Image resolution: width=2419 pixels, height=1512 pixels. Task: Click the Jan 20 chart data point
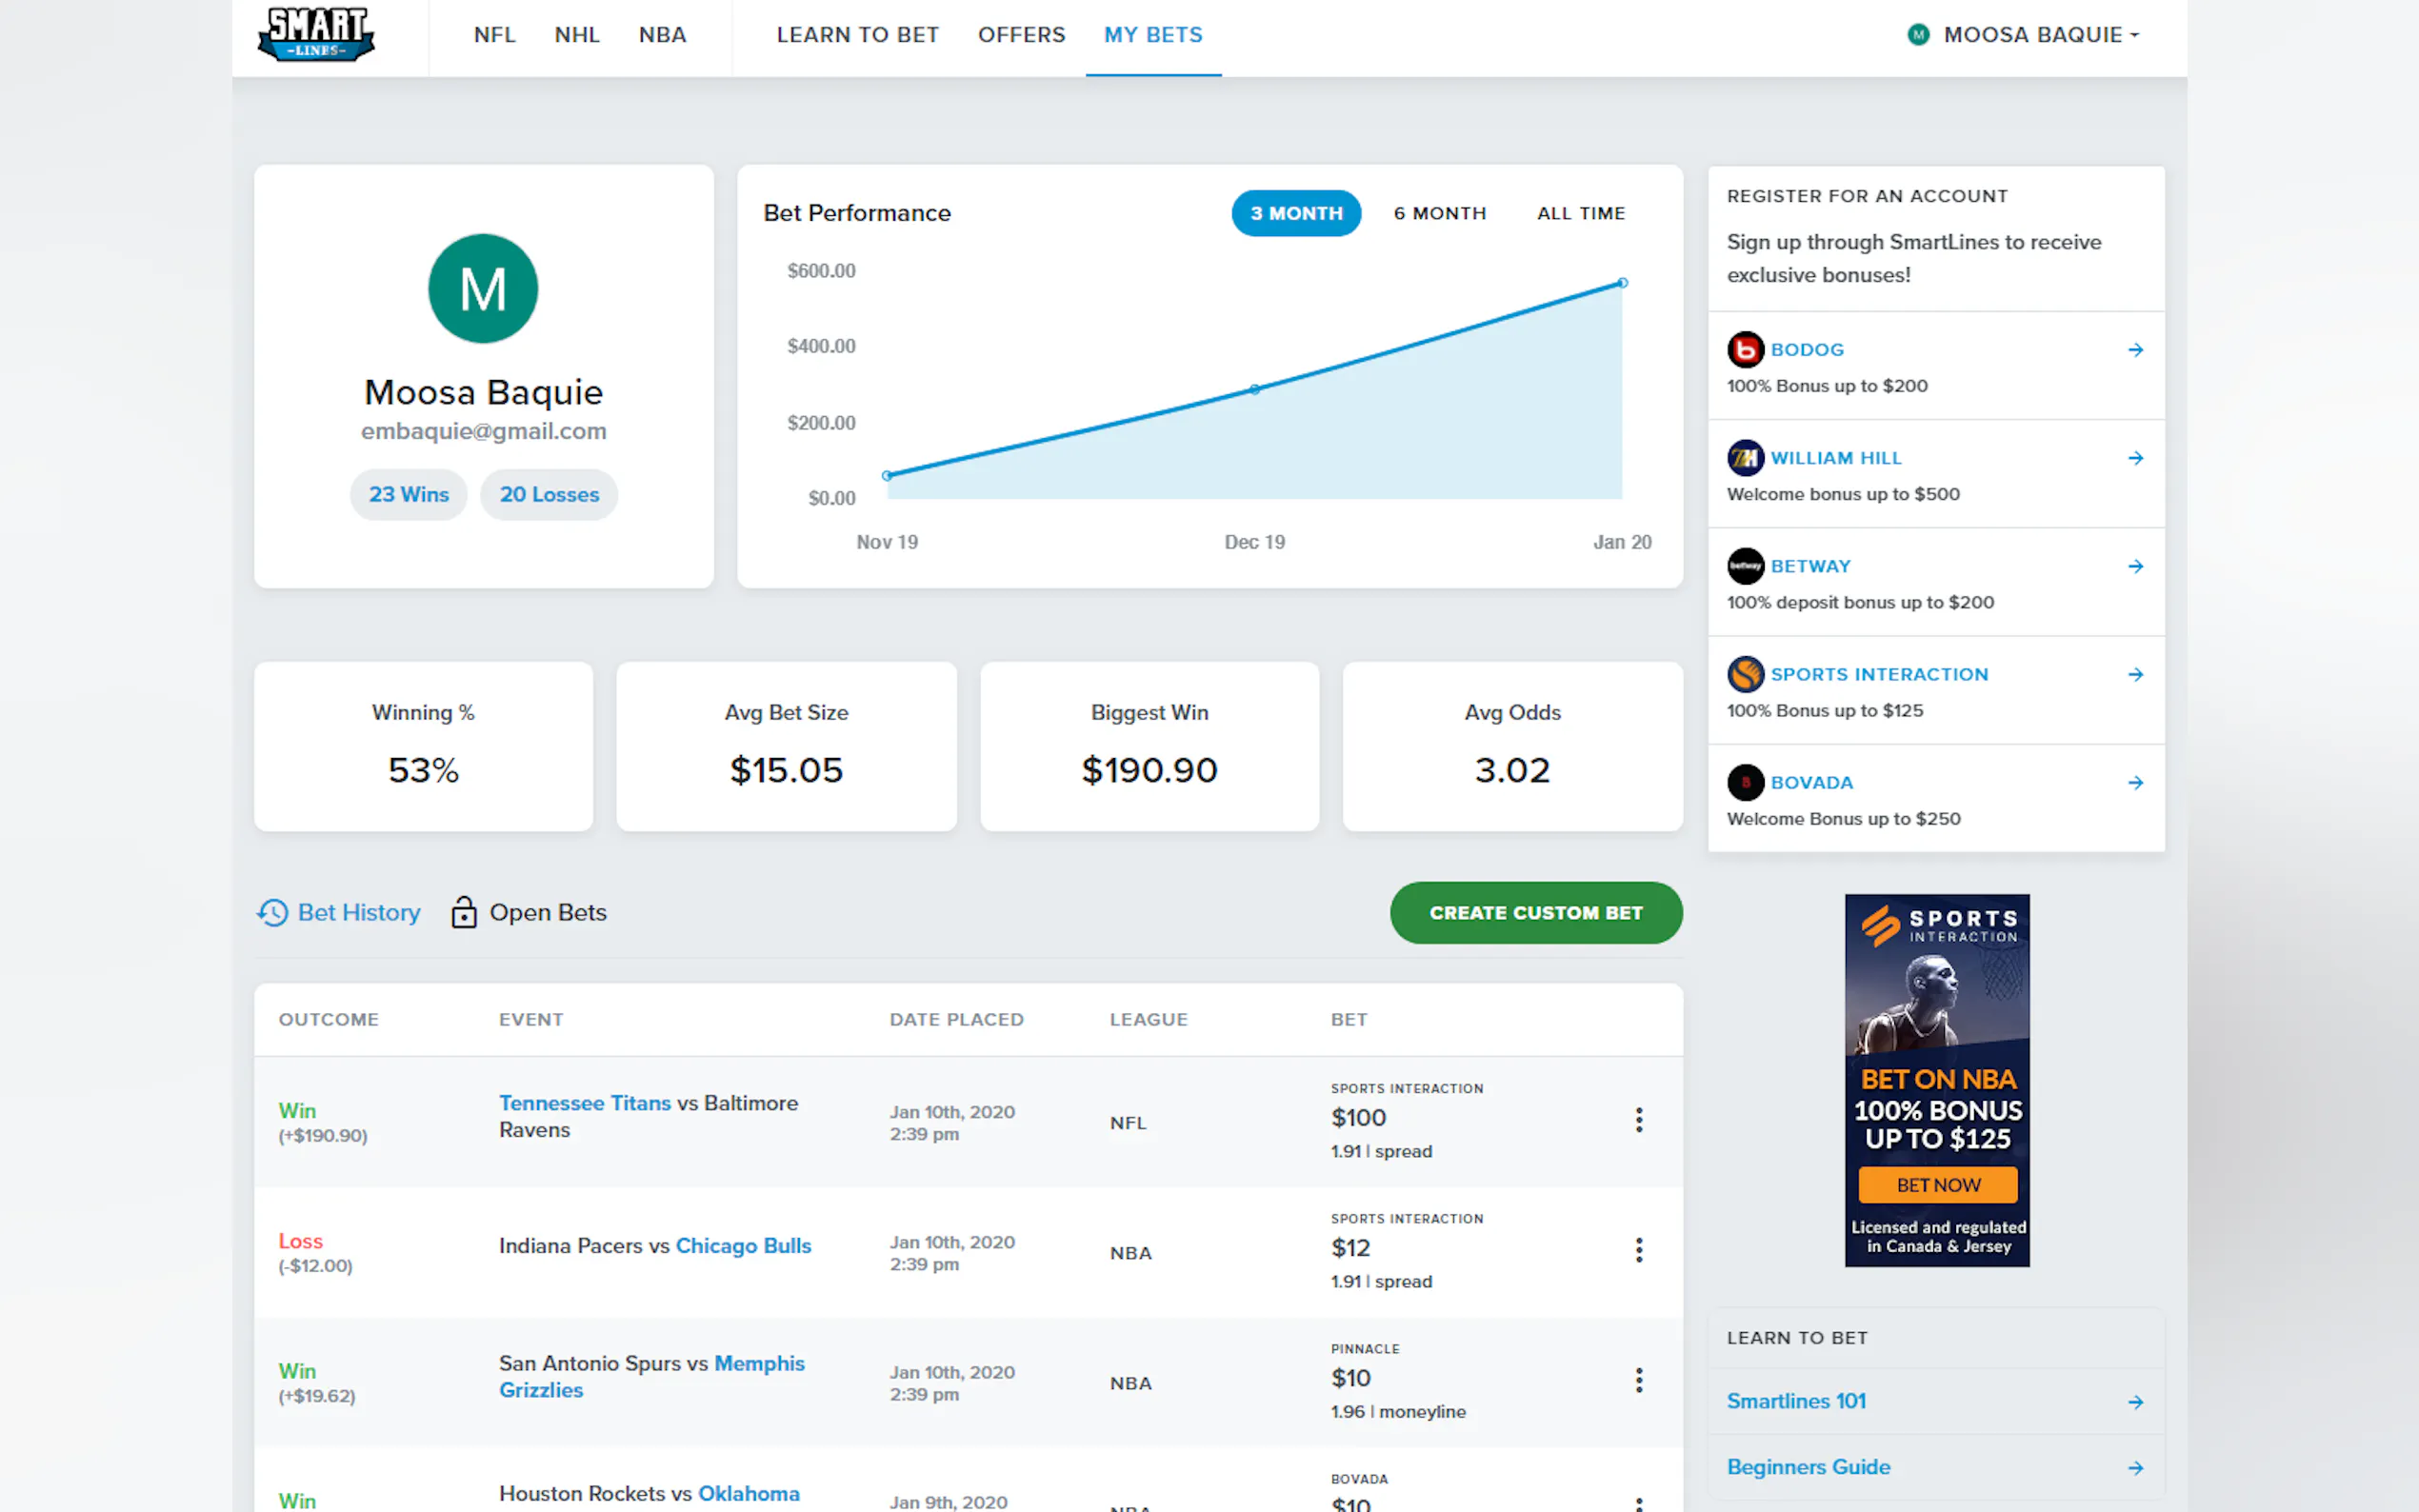pyautogui.click(x=1622, y=283)
